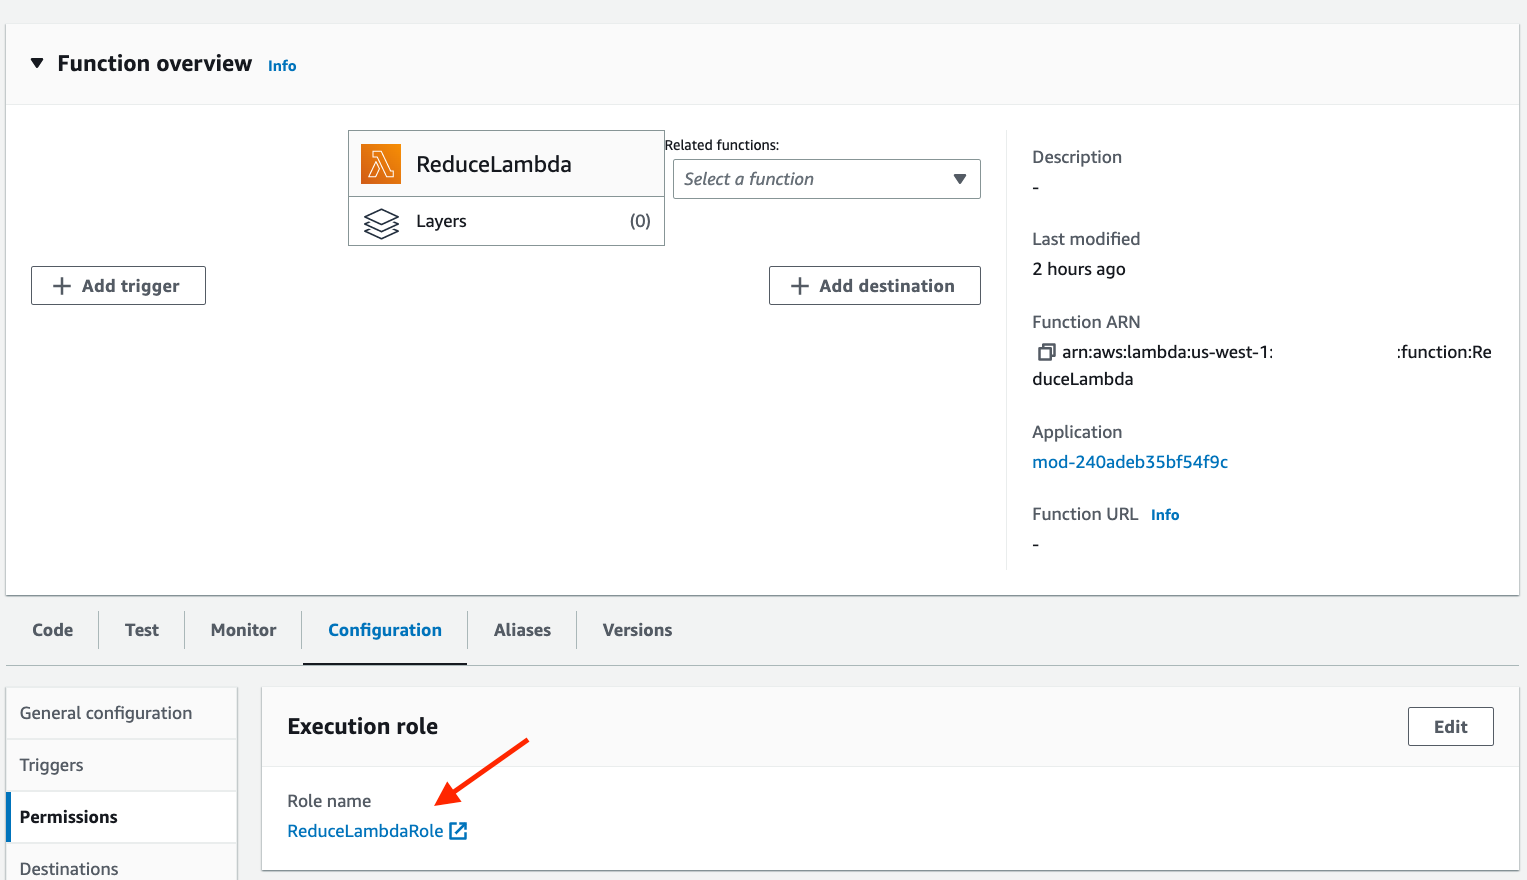The height and width of the screenshot is (880, 1527).
Task: Copy the Function ARN with copy icon
Action: tap(1046, 352)
